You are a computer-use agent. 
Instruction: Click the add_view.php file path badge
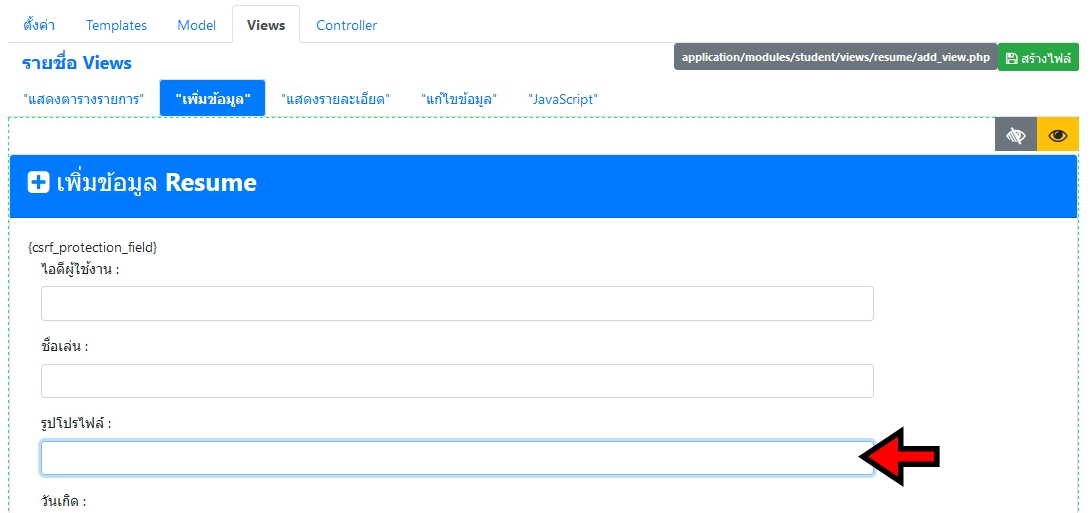(x=836, y=57)
